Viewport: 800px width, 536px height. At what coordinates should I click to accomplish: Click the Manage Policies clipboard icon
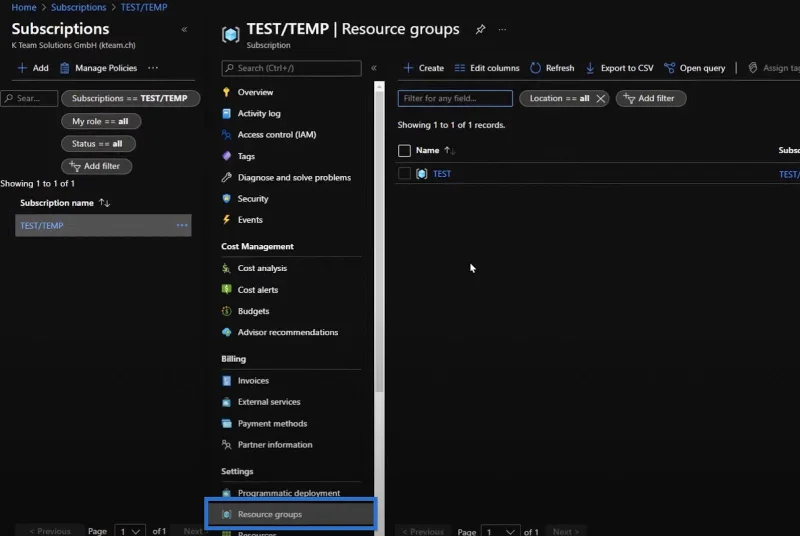coord(65,68)
